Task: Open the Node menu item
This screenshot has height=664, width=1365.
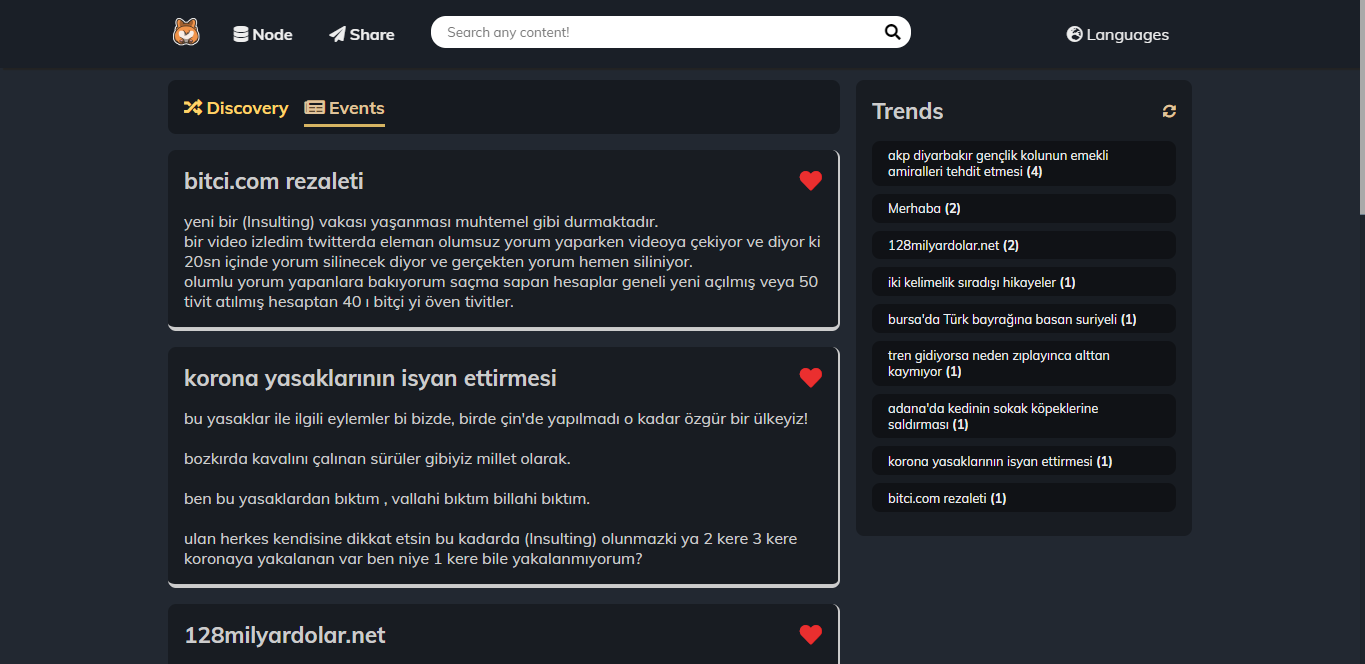Action: [263, 34]
